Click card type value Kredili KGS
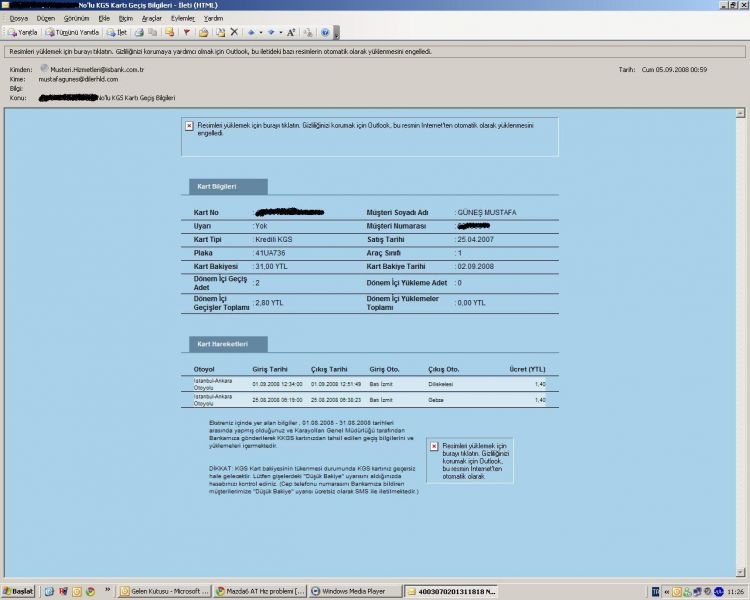The height and width of the screenshot is (600, 750). point(274,240)
